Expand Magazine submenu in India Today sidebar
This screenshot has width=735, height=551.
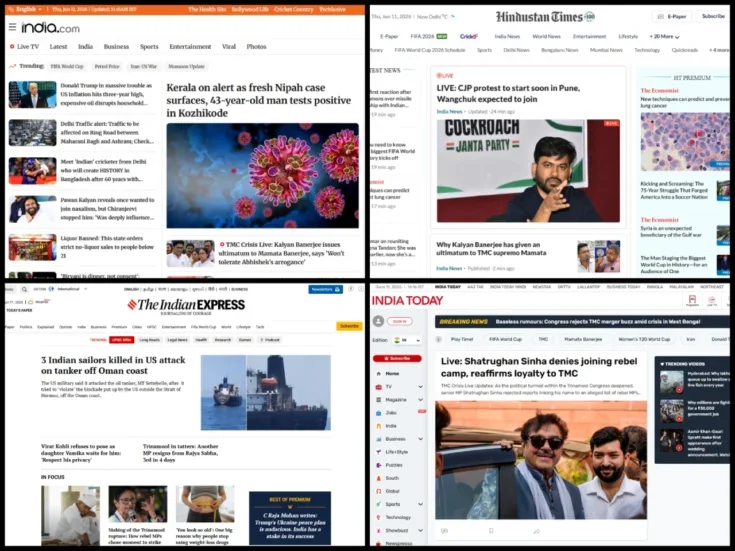(x=420, y=400)
